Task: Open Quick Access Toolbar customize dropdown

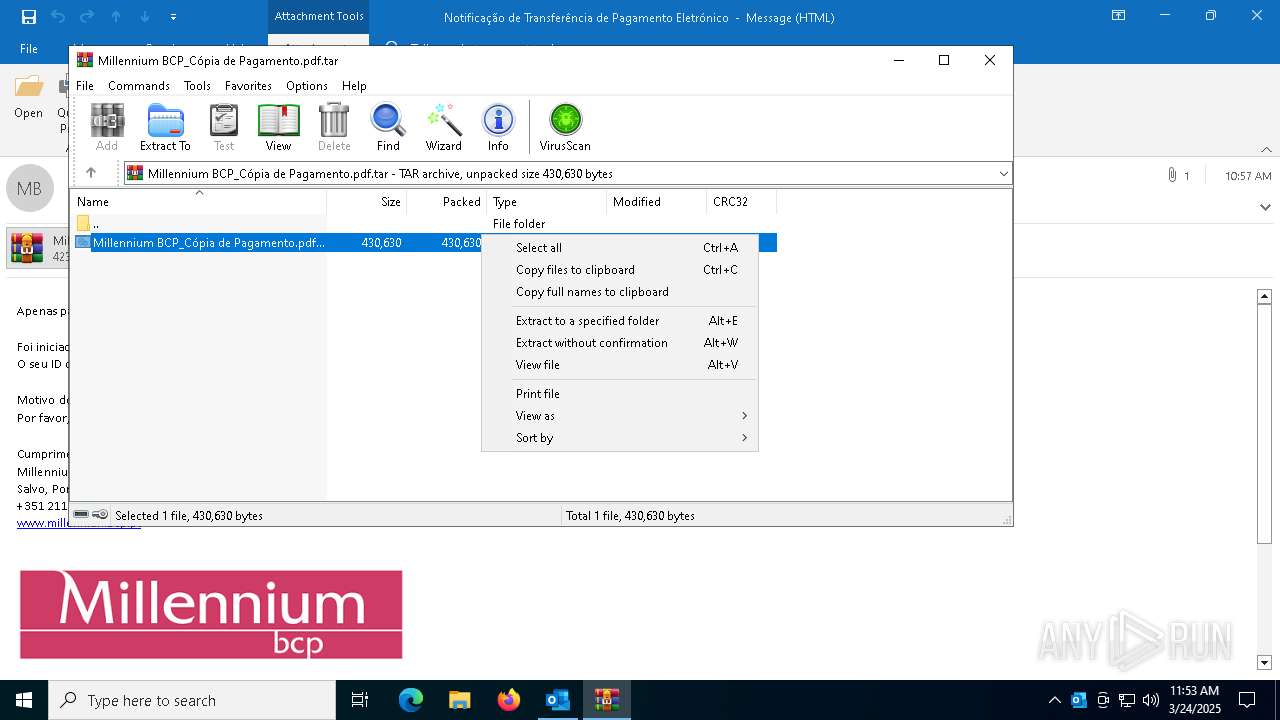Action: (174, 17)
